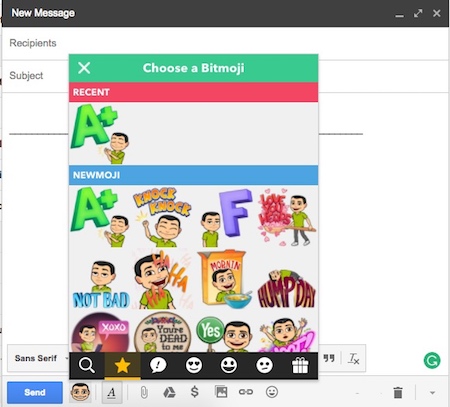Close the New Message window
450x407 pixels.
click(437, 13)
